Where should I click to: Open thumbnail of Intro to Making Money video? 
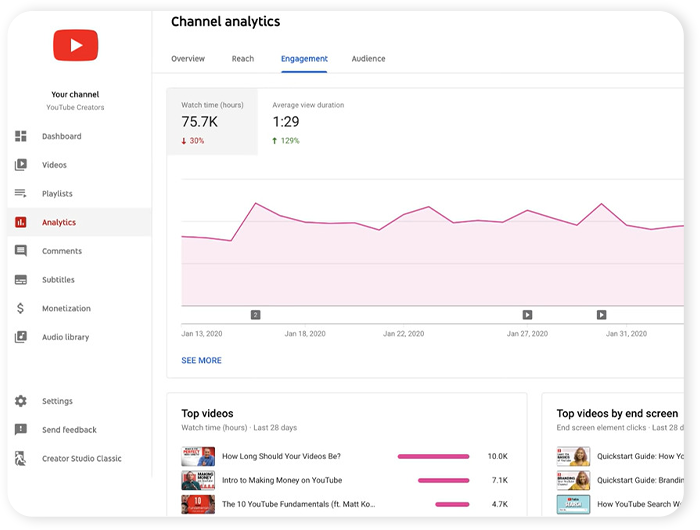pos(198,480)
